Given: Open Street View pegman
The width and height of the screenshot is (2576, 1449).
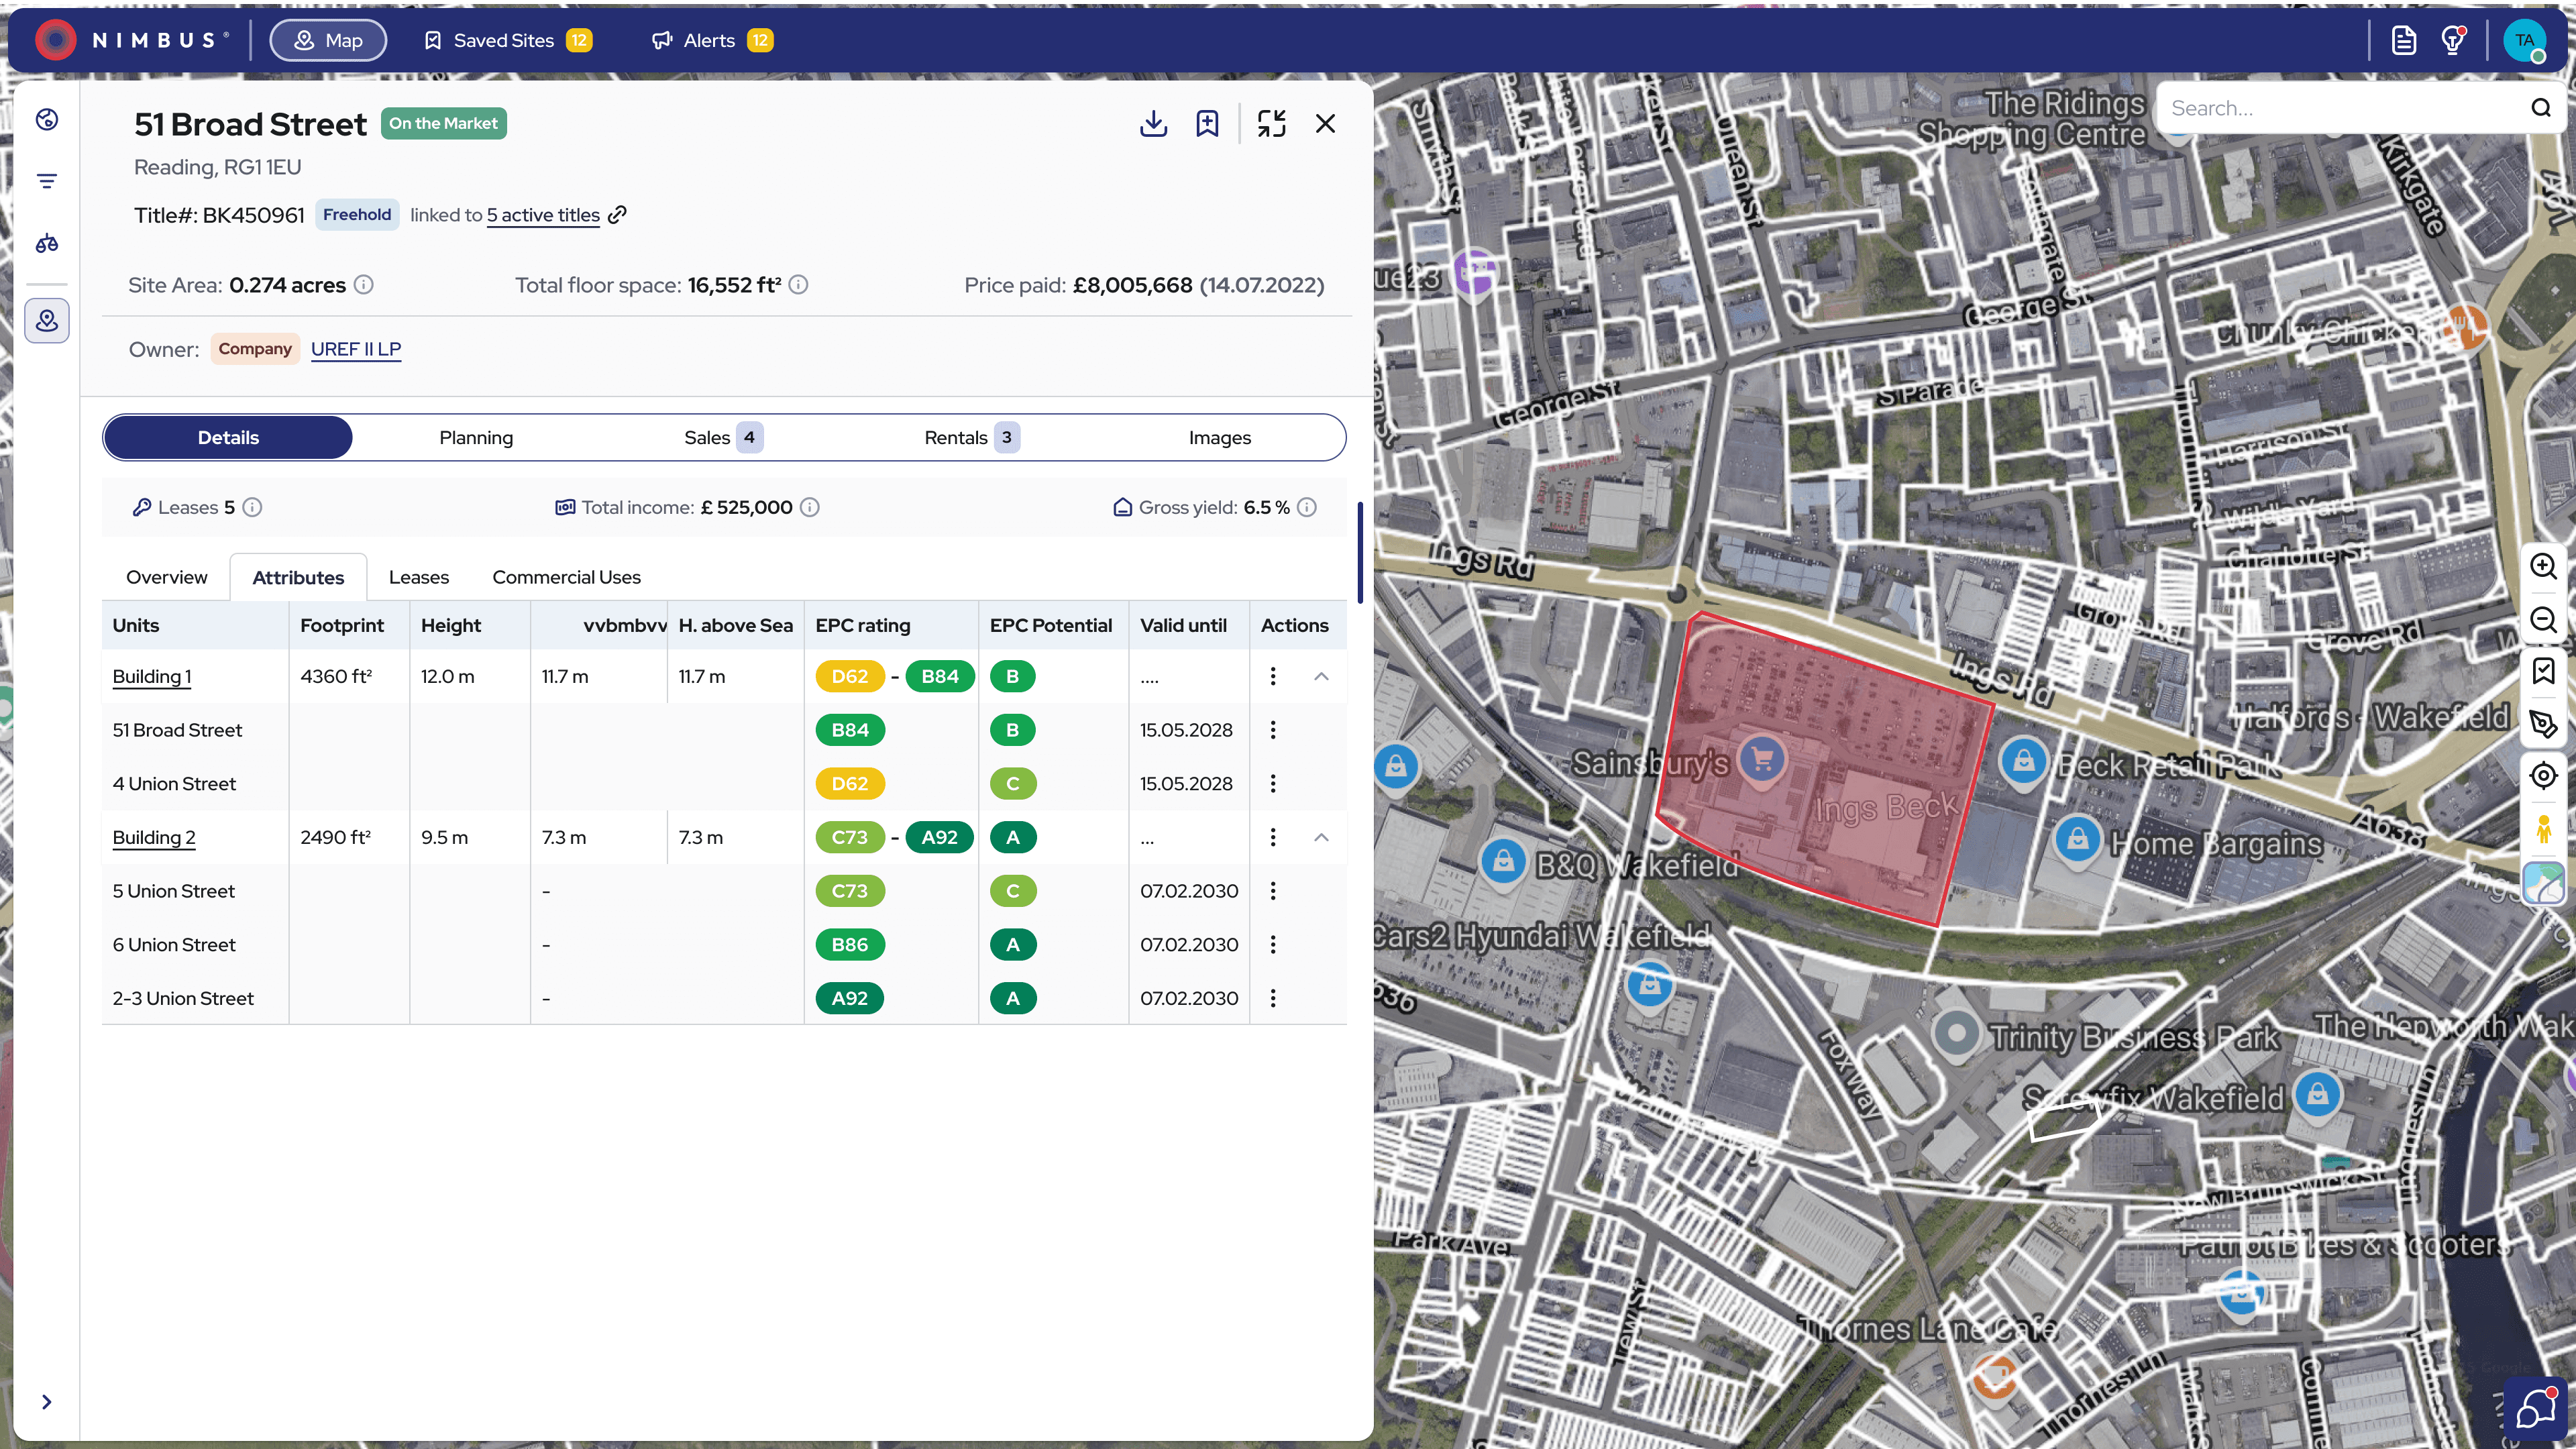Looking at the screenshot, I should click(x=2543, y=829).
